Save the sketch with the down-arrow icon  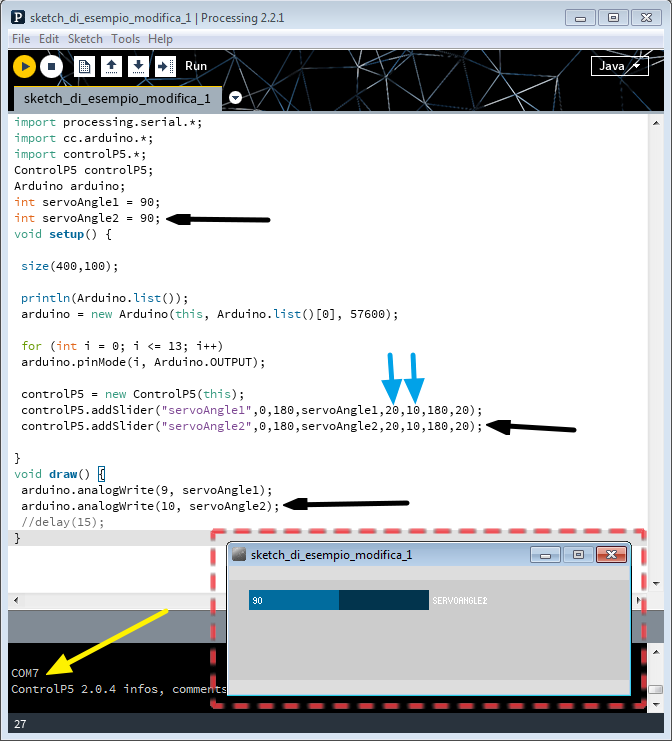(x=138, y=66)
